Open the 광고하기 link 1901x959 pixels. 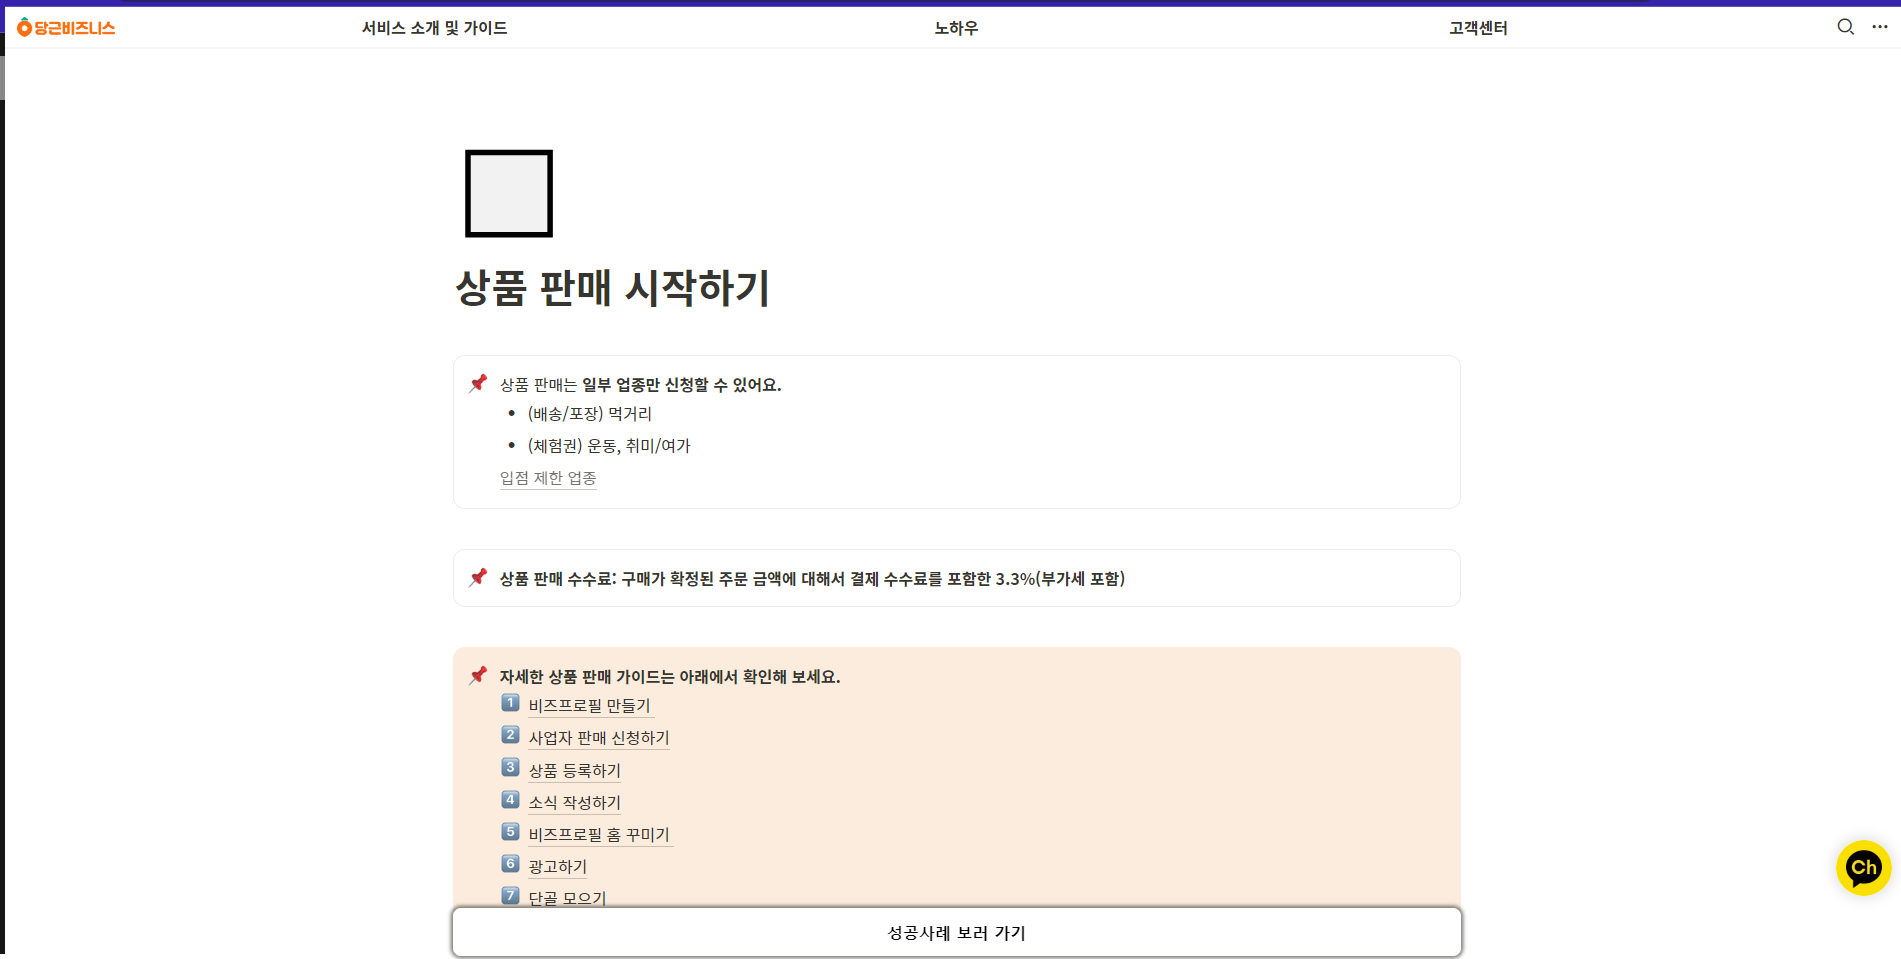tap(558, 867)
